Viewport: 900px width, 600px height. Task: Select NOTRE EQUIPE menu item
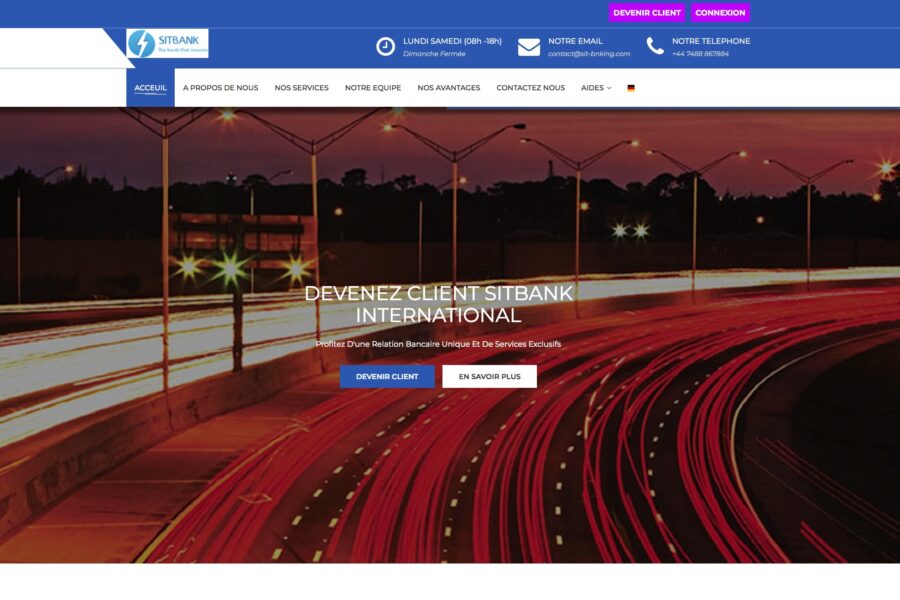[x=373, y=88]
